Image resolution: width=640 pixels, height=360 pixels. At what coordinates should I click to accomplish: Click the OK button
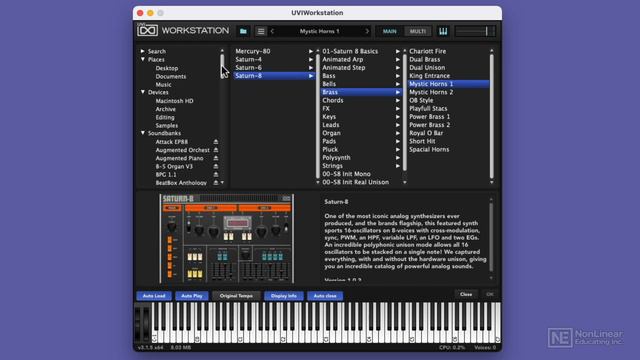coord(490,294)
